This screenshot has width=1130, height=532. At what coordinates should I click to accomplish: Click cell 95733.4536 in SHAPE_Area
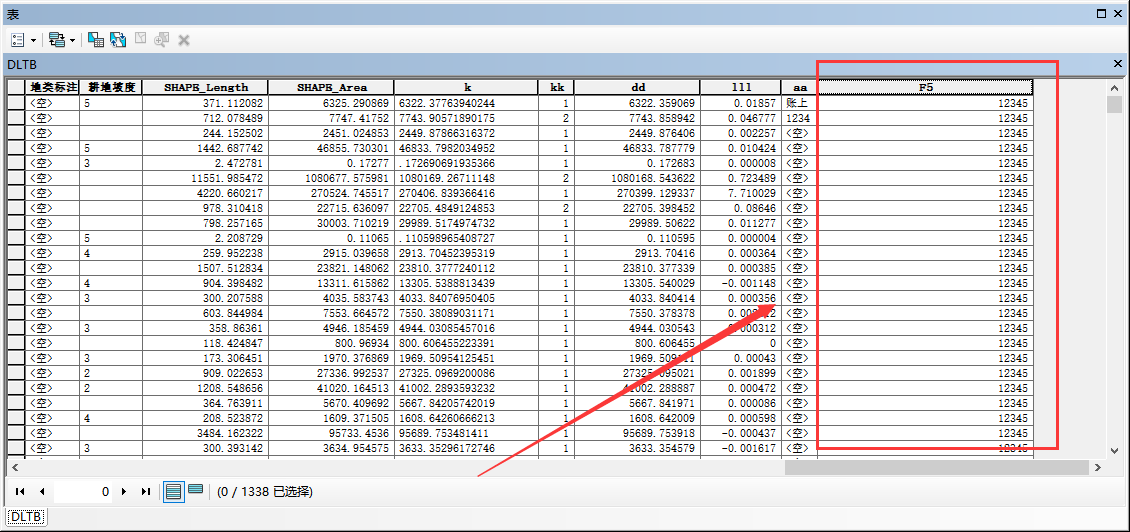[332, 433]
